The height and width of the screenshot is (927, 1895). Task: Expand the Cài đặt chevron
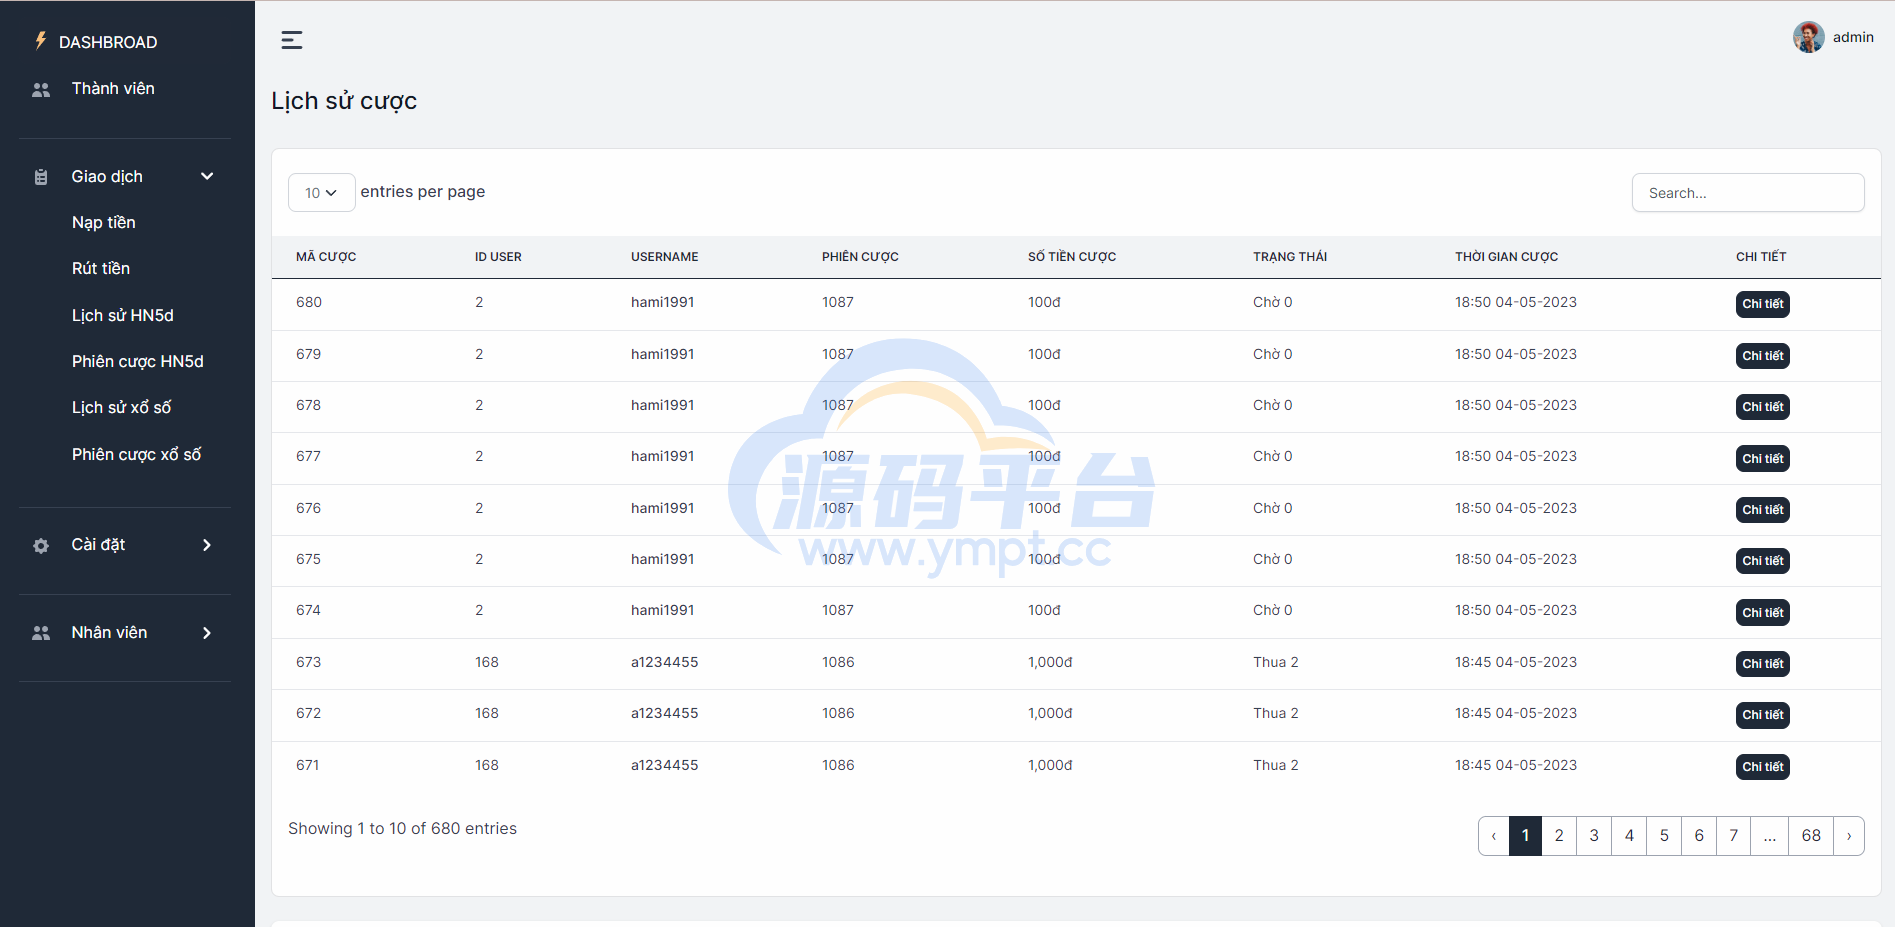click(x=207, y=545)
